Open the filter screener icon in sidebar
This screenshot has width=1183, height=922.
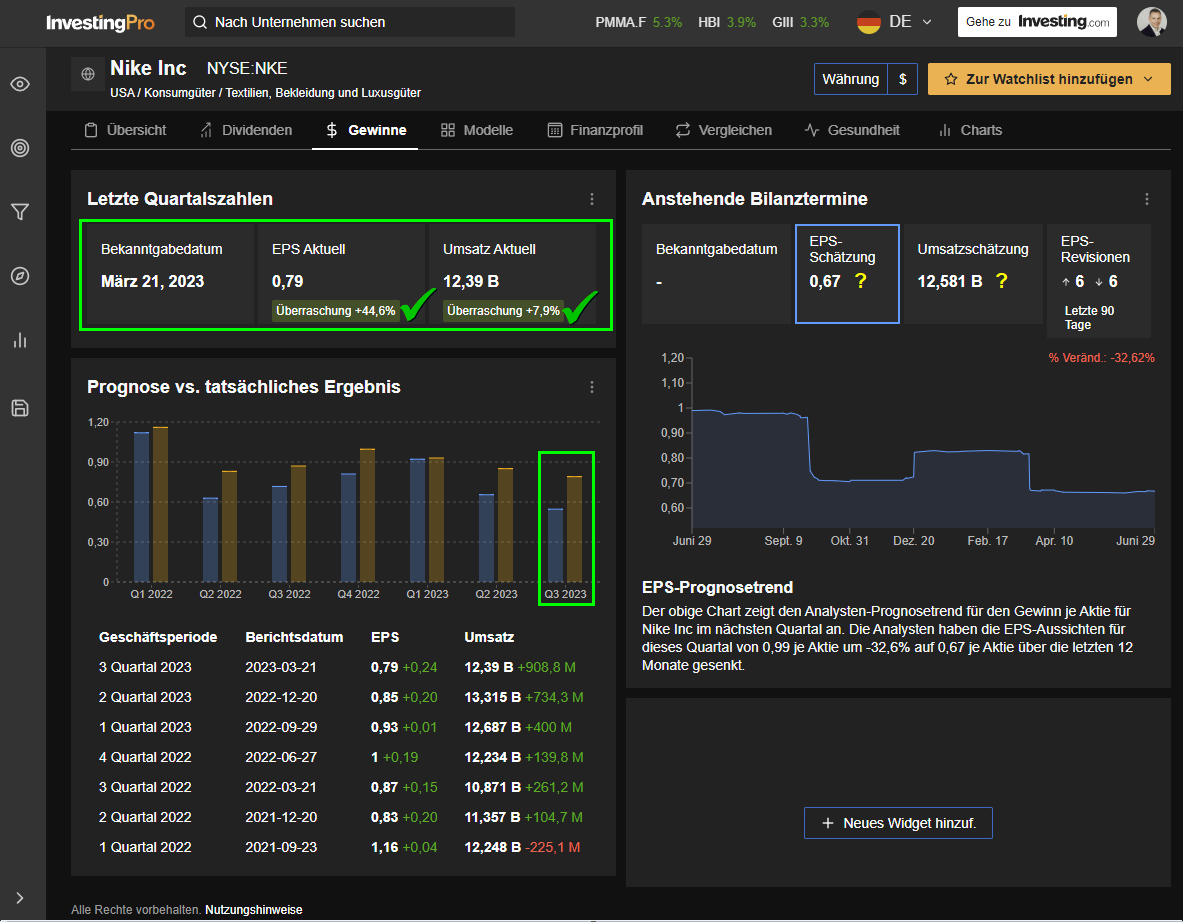[x=20, y=212]
